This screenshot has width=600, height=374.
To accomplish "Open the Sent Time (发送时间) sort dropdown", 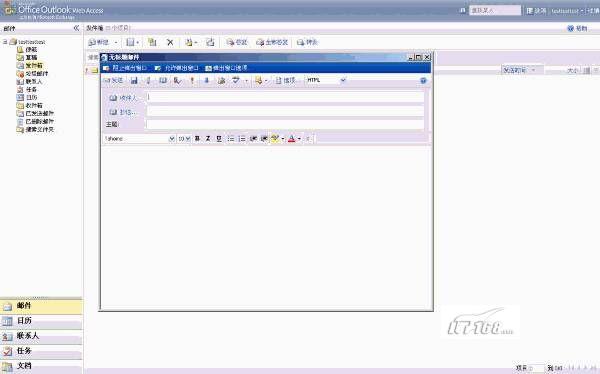I will [522, 70].
